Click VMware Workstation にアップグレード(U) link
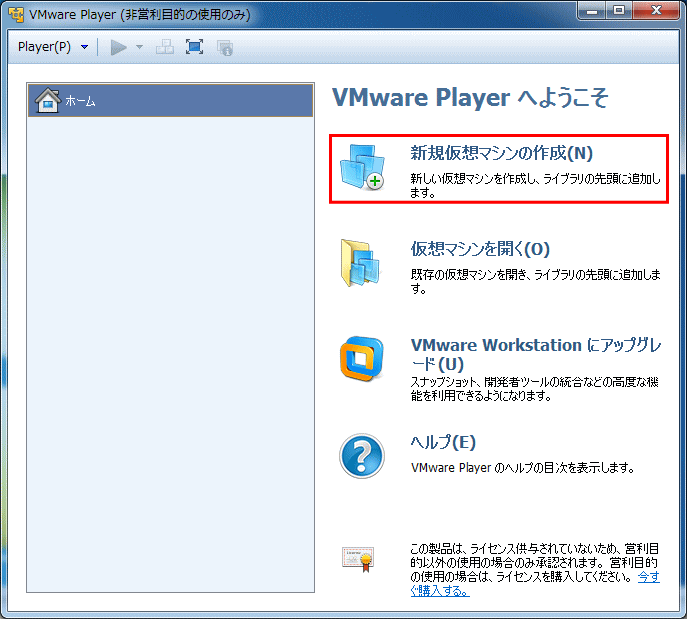The height and width of the screenshot is (619, 687). pos(536,354)
